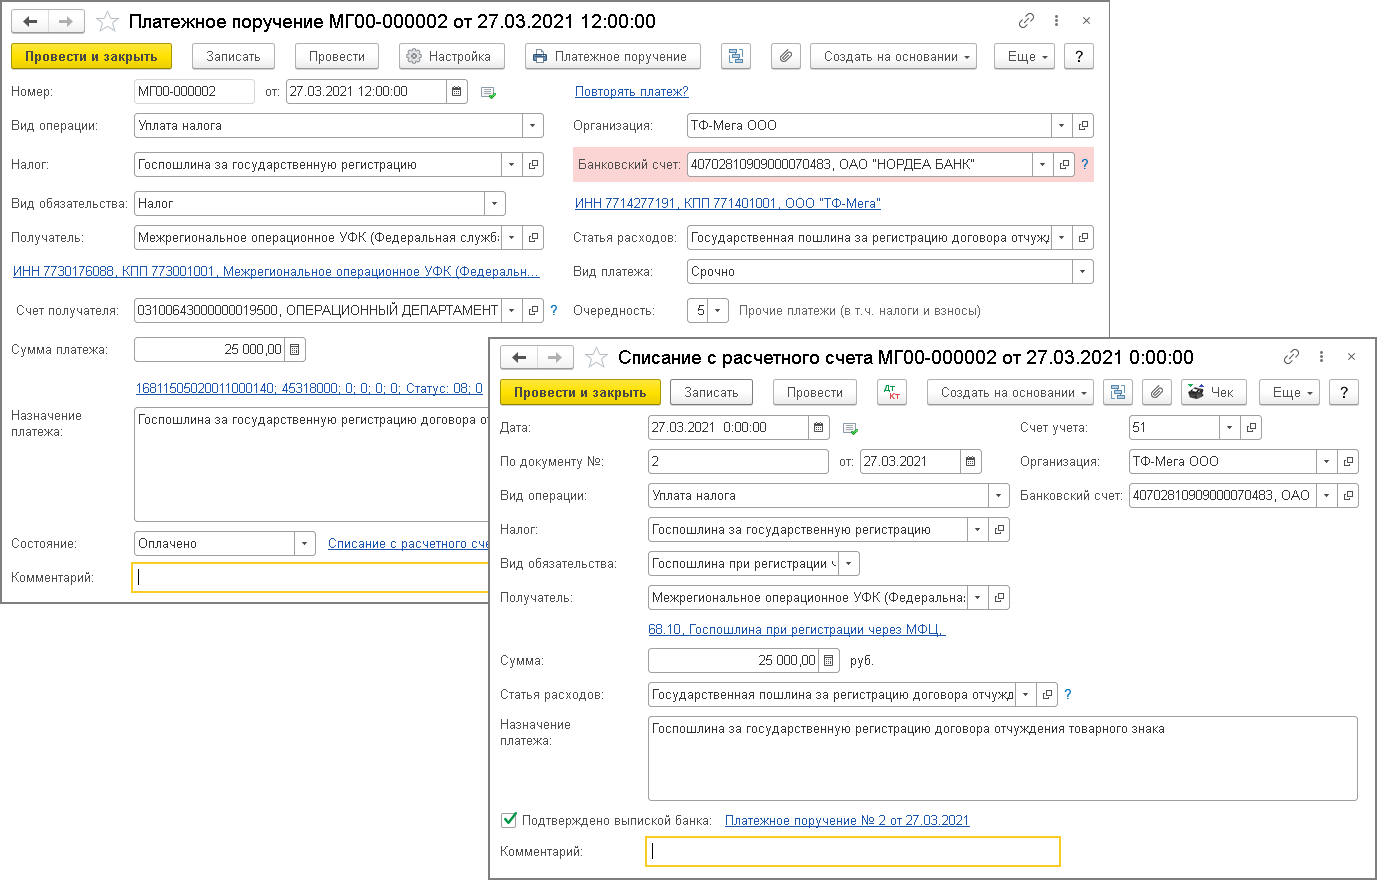Click the paperclip attachments icon in Платежное поручение toolbar
Image resolution: width=1386 pixels, height=882 pixels.
click(786, 57)
